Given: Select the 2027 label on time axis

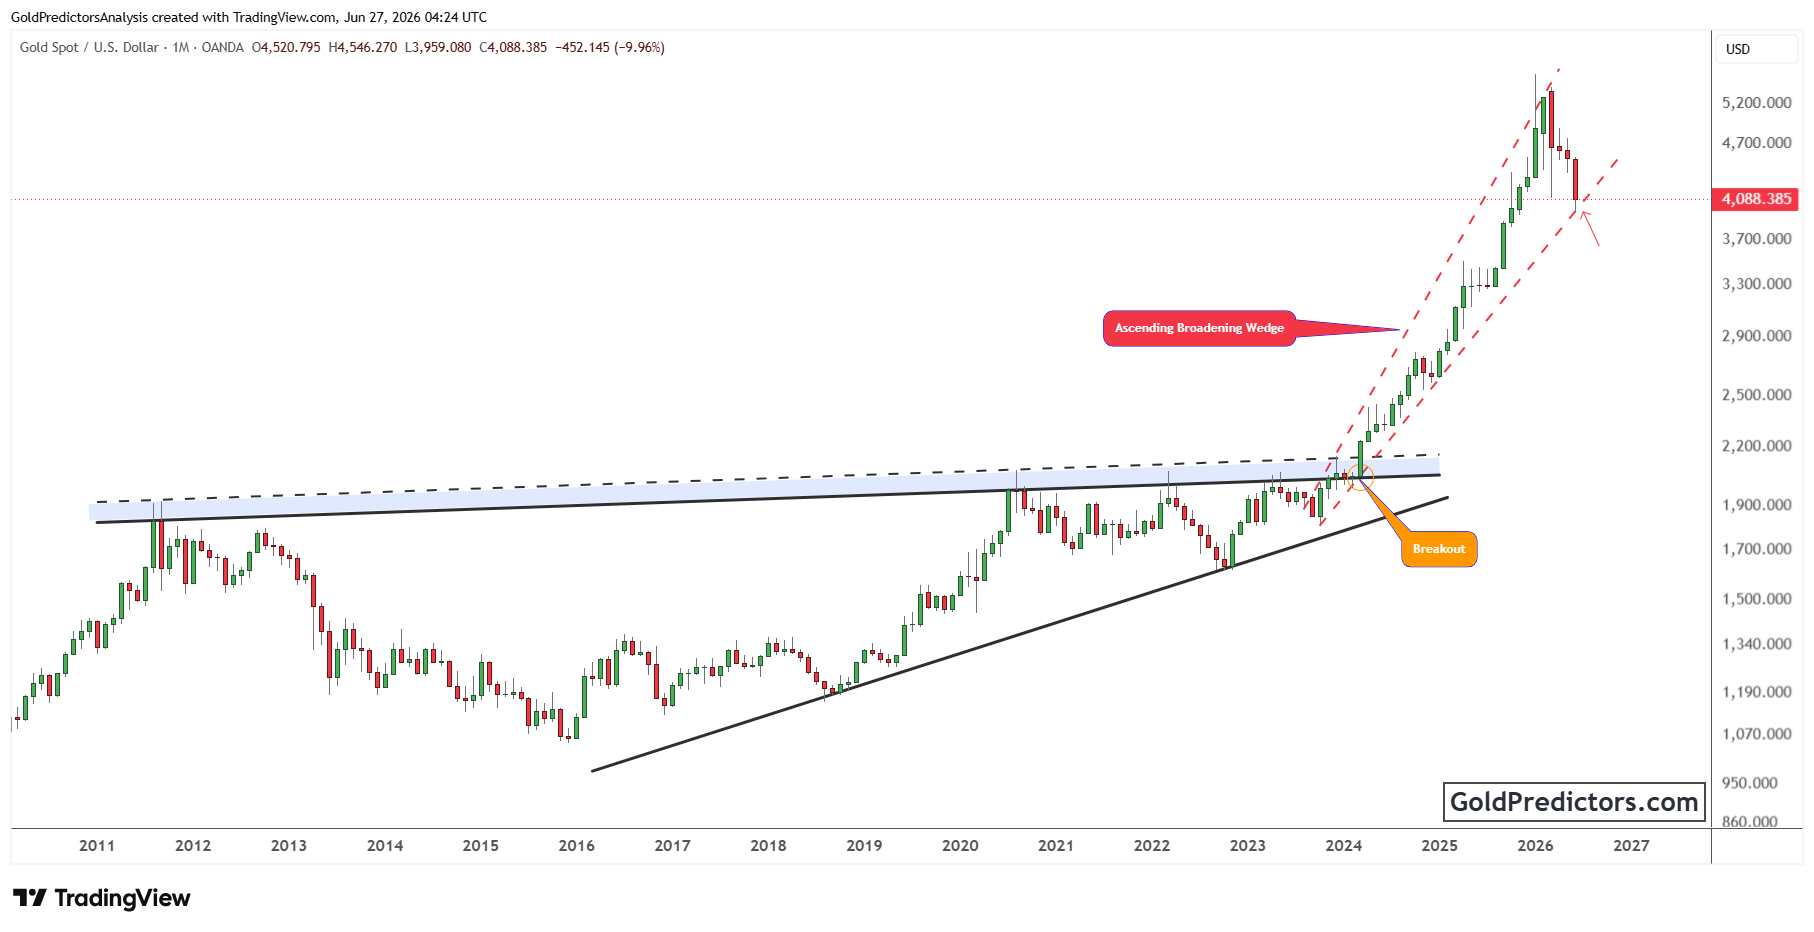Looking at the screenshot, I should click(x=1631, y=846).
